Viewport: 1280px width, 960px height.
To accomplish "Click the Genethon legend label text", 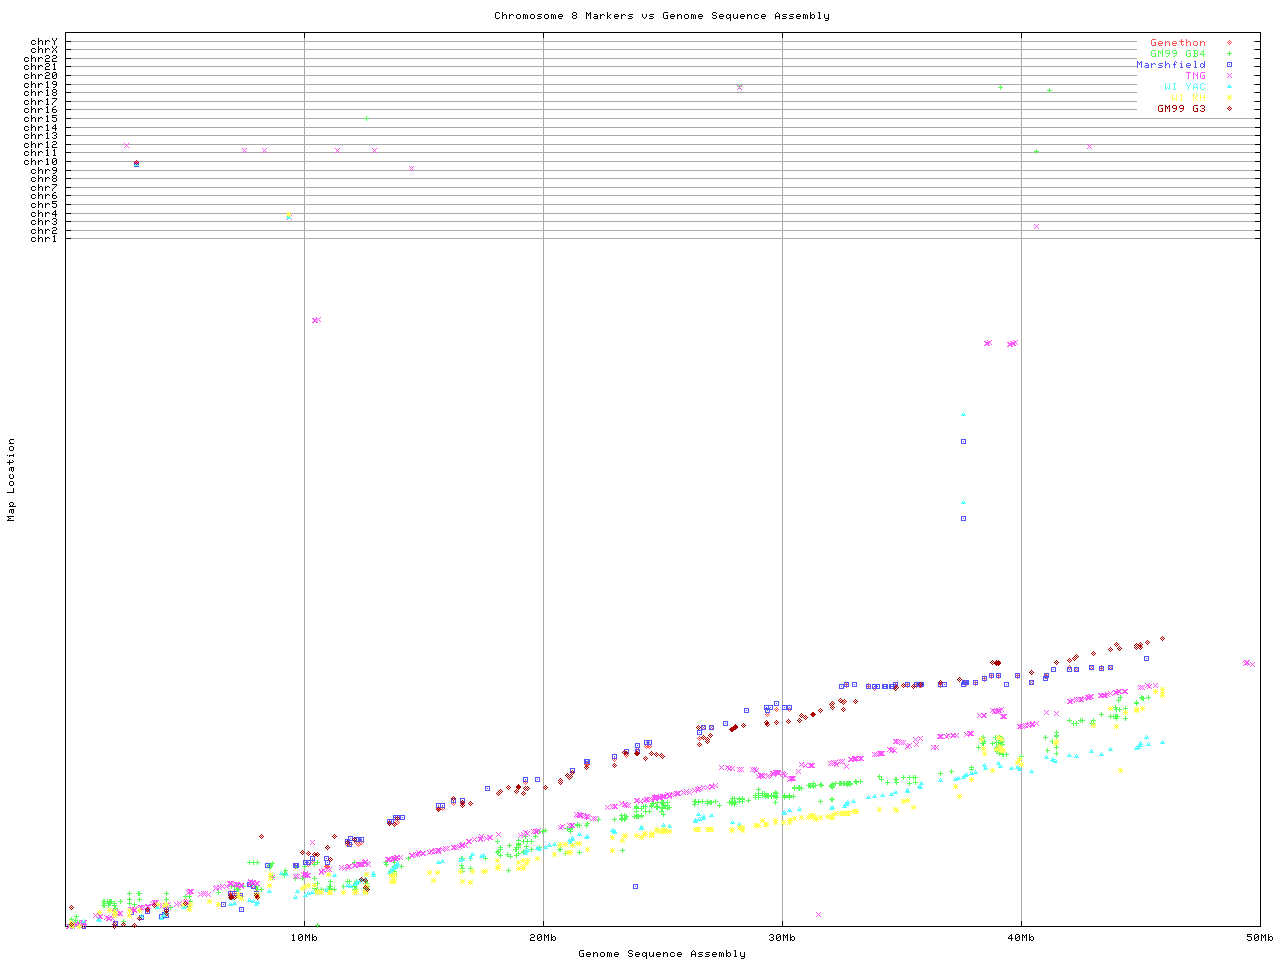I will pos(1177,43).
